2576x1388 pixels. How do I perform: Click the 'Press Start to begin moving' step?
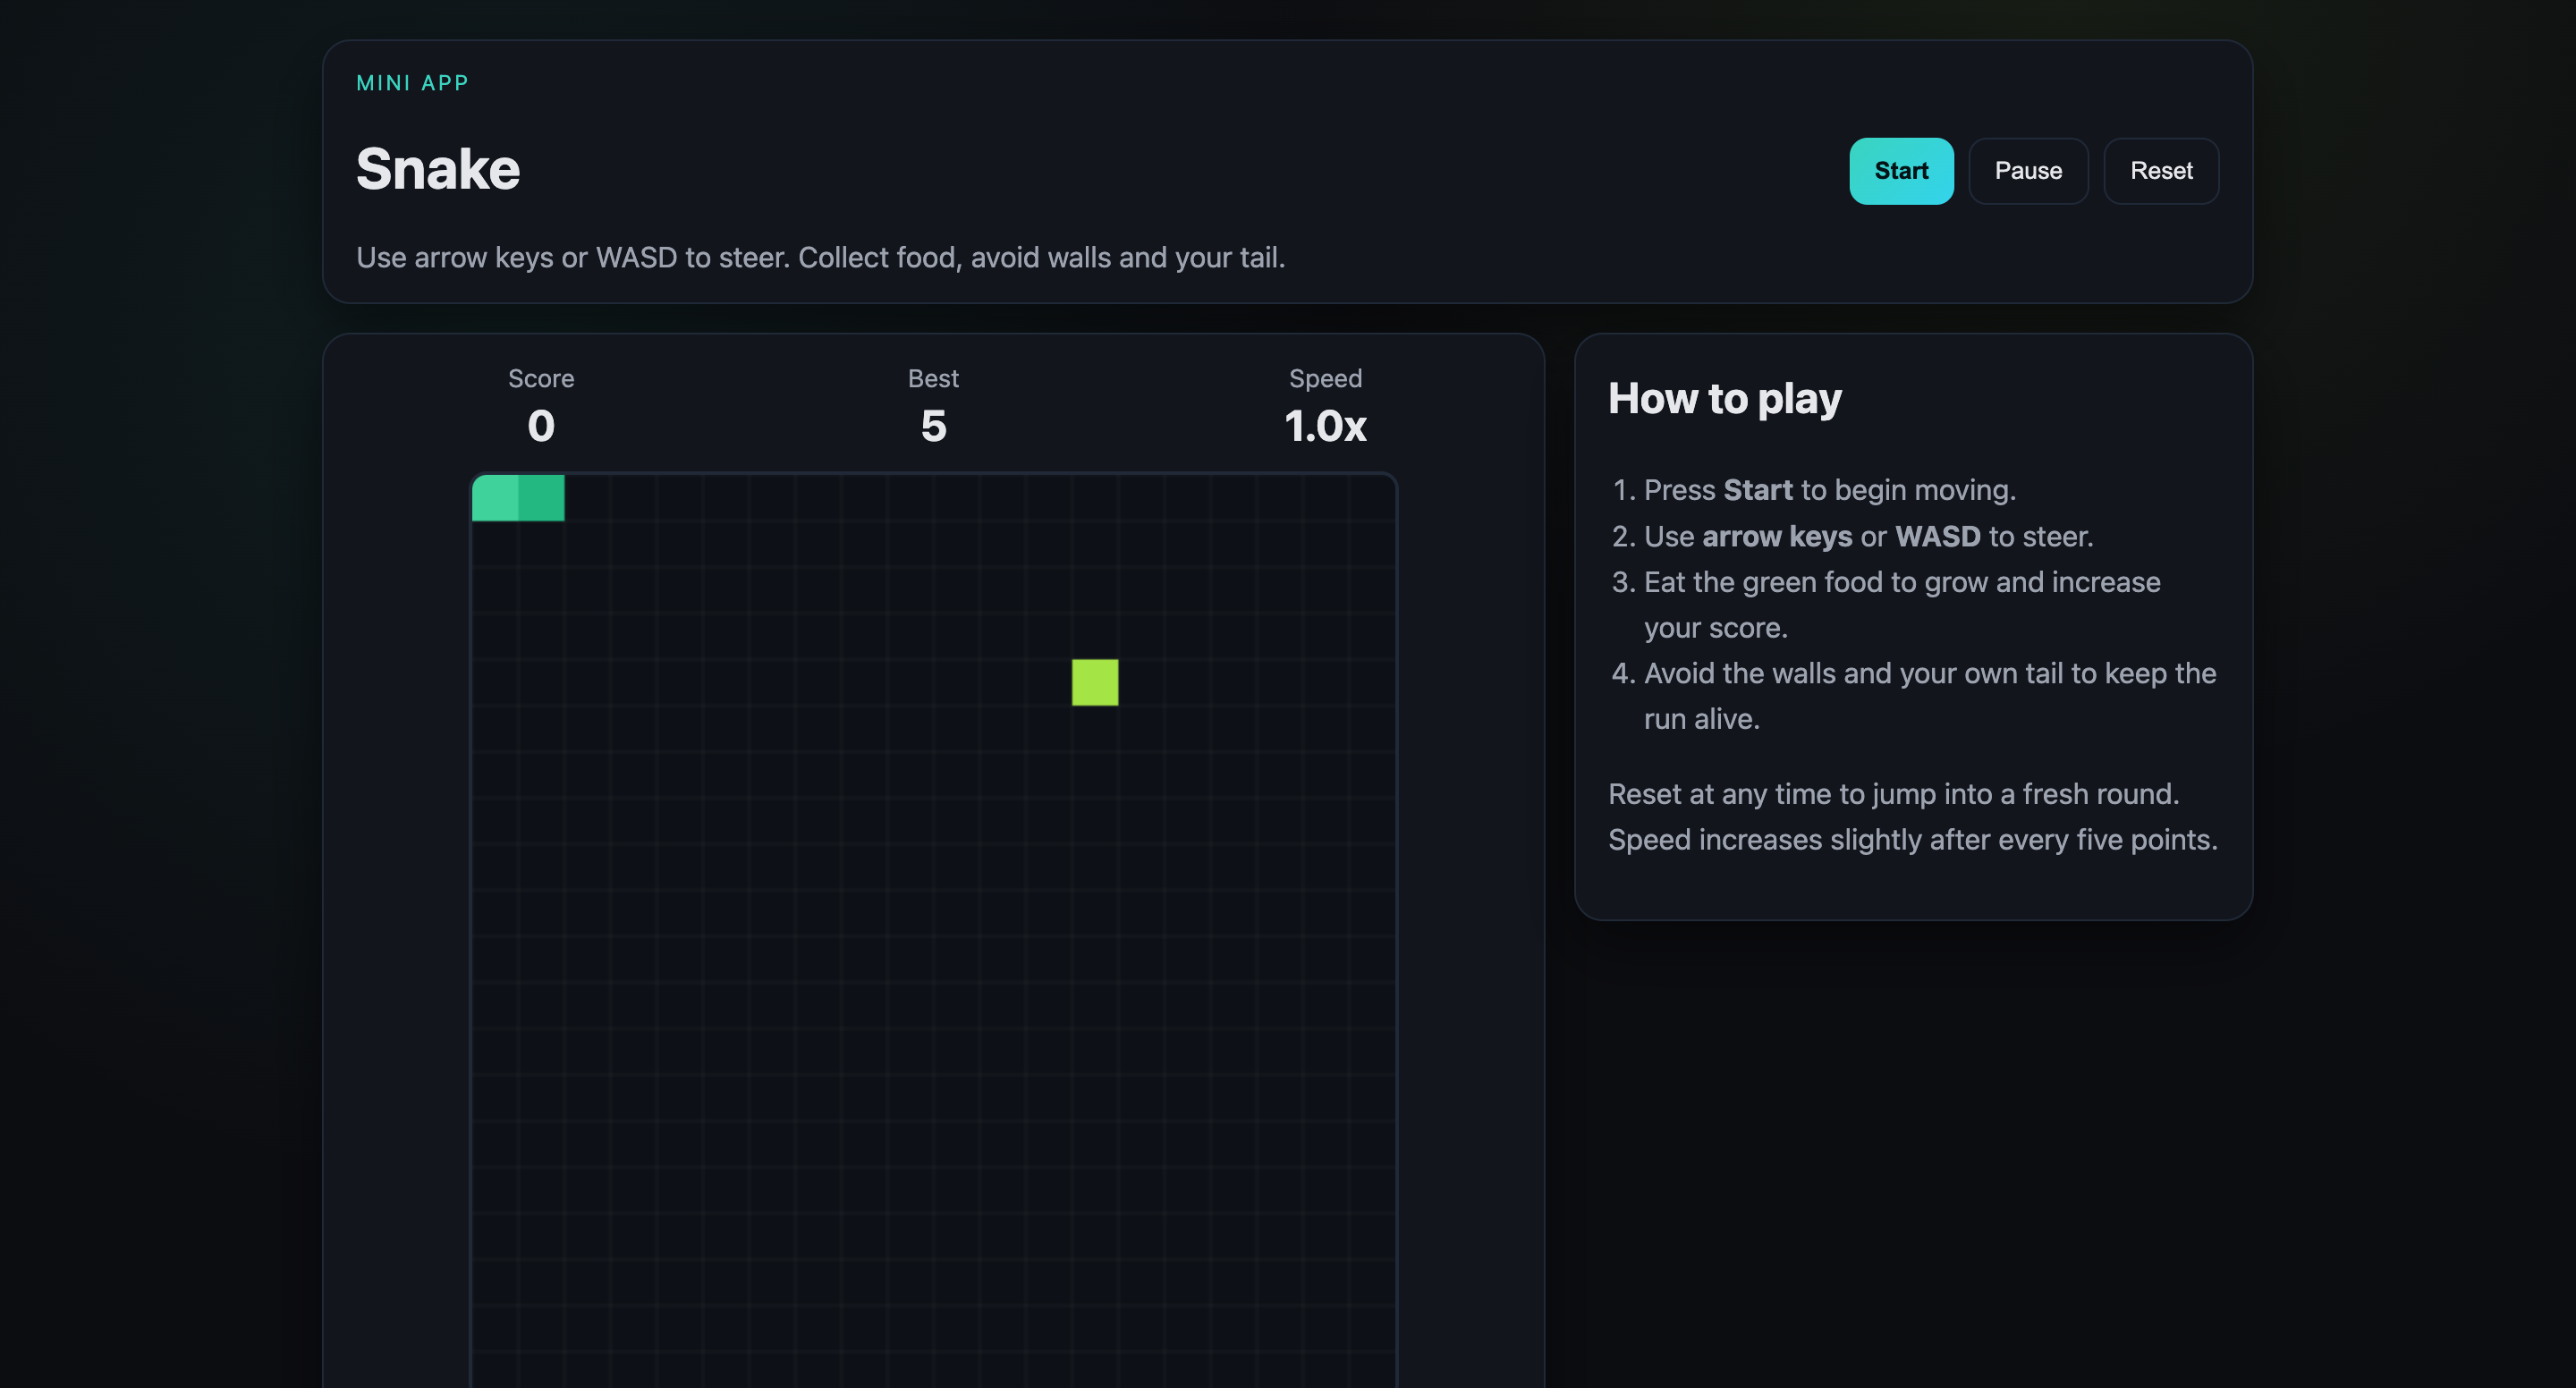click(1830, 490)
